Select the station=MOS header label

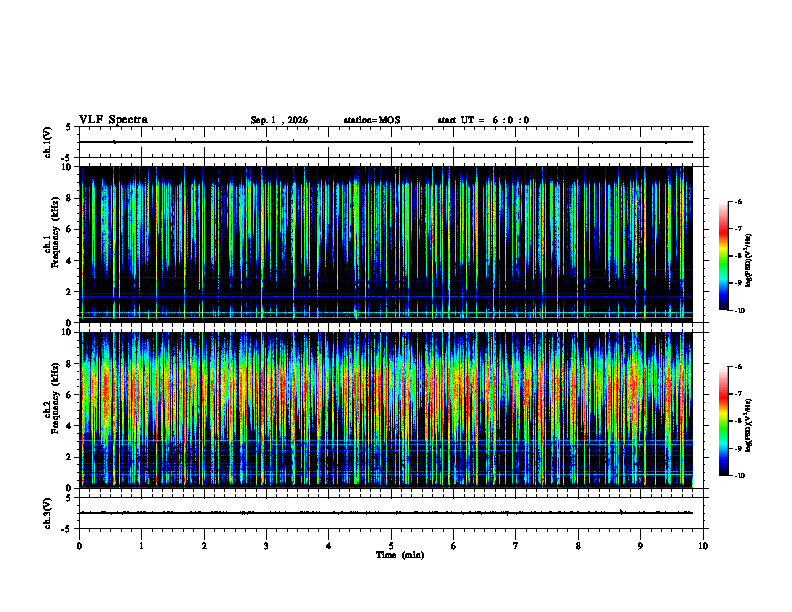click(x=372, y=120)
